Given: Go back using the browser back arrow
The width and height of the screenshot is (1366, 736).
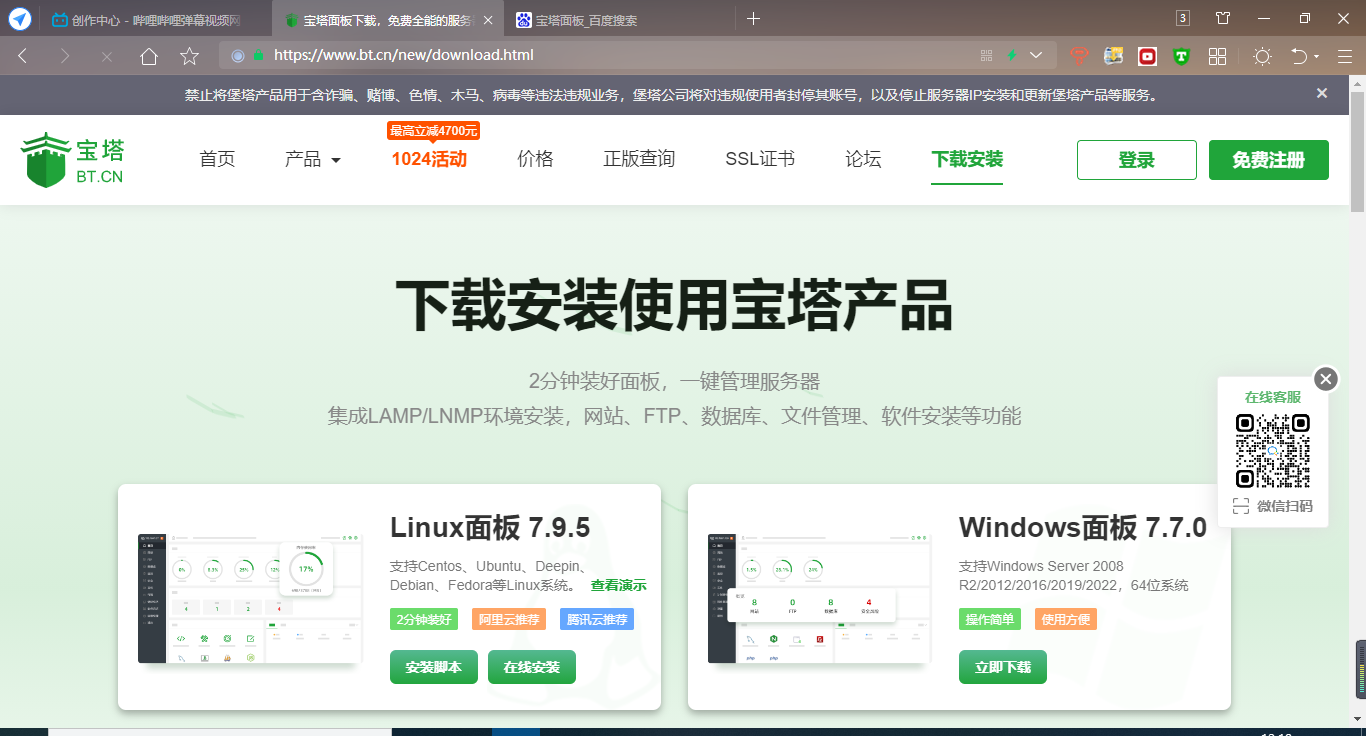Looking at the screenshot, I should 22,56.
